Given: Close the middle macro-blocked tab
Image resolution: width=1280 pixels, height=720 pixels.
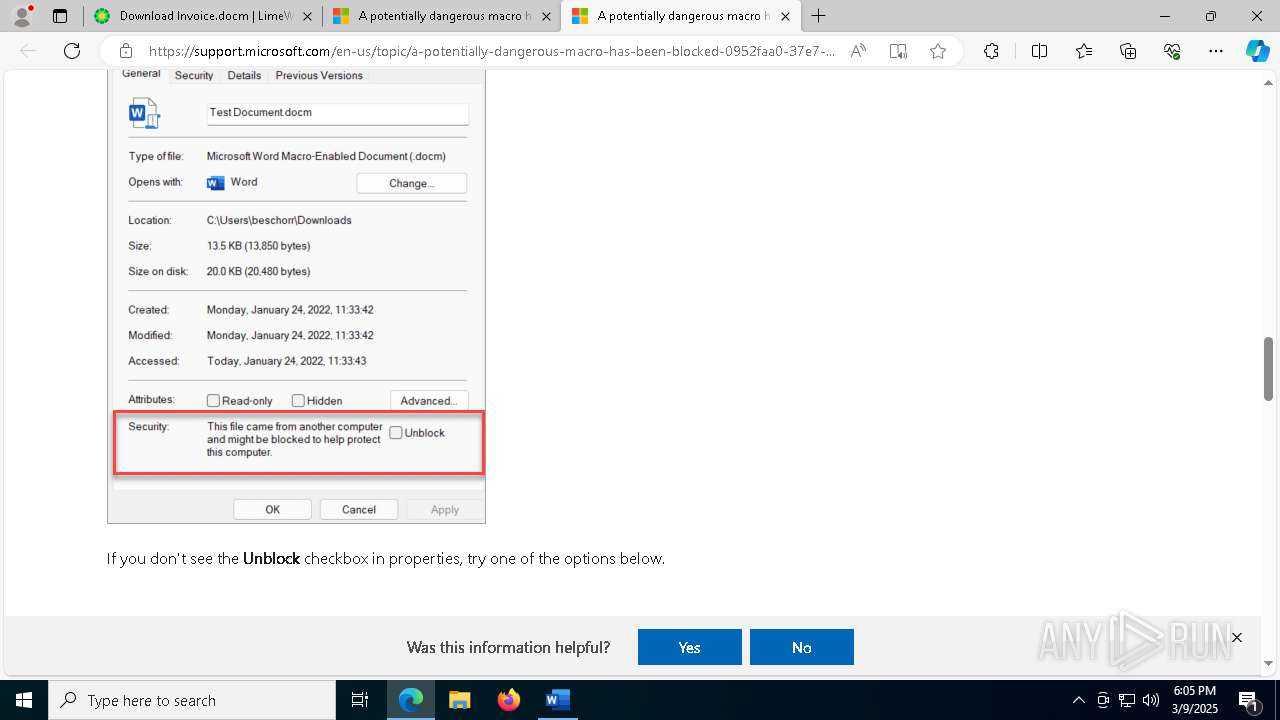Looking at the screenshot, I should click(546, 16).
